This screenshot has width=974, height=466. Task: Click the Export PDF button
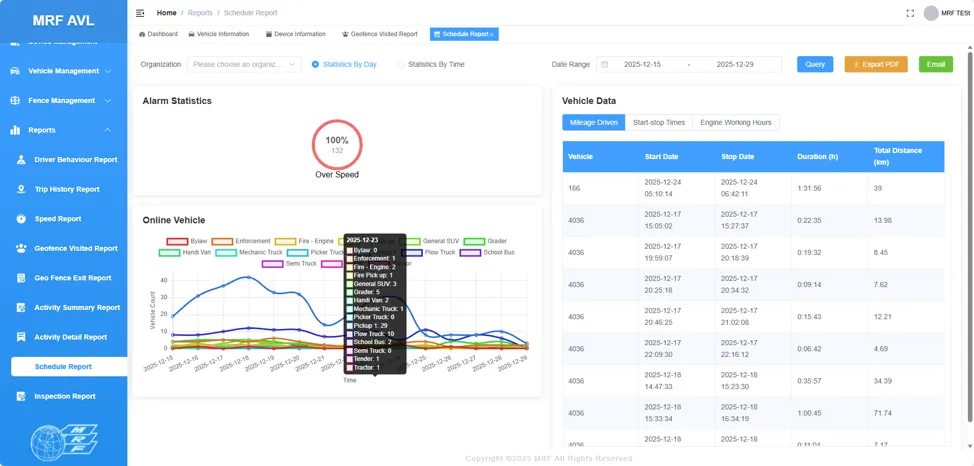click(x=876, y=65)
